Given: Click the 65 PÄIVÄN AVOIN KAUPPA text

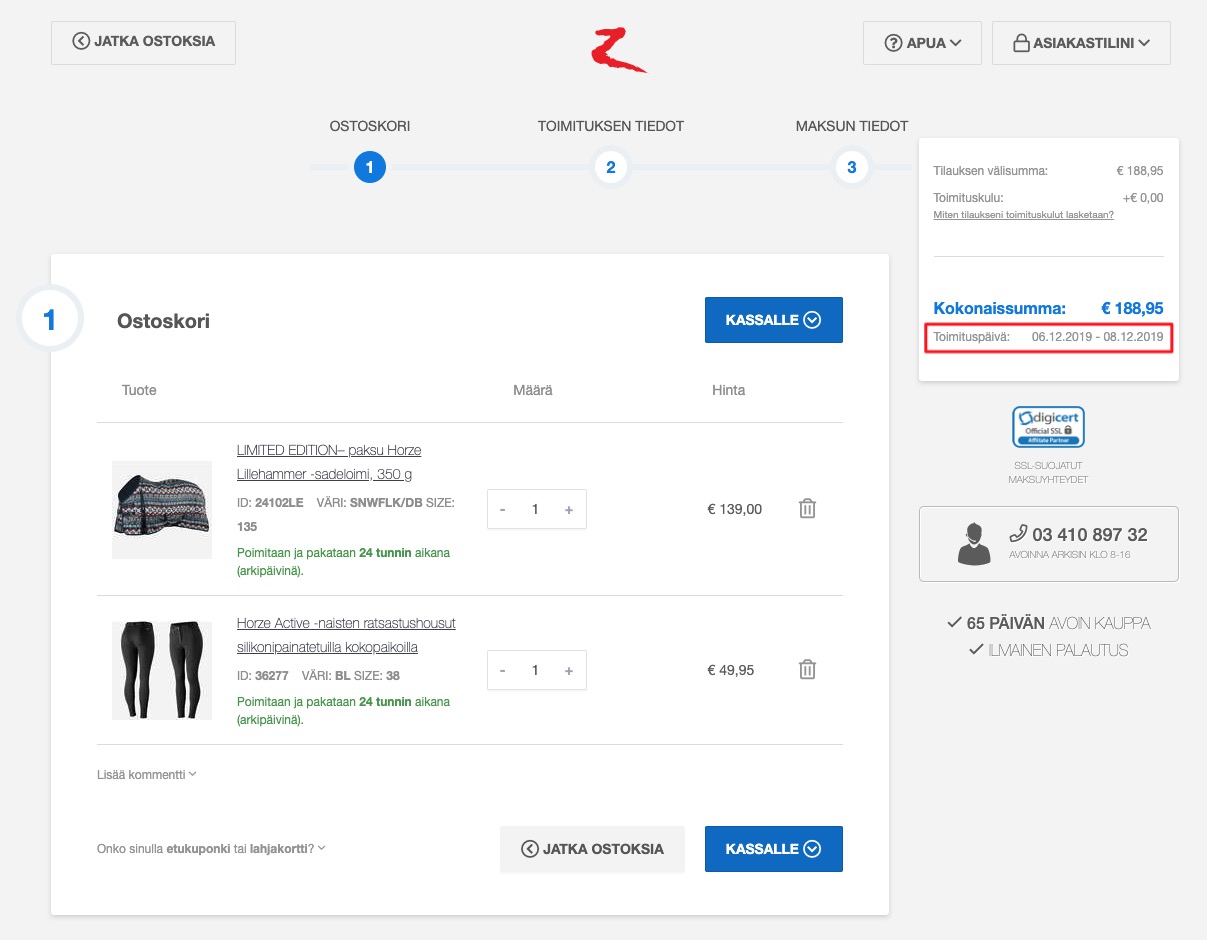Looking at the screenshot, I should (1048, 623).
